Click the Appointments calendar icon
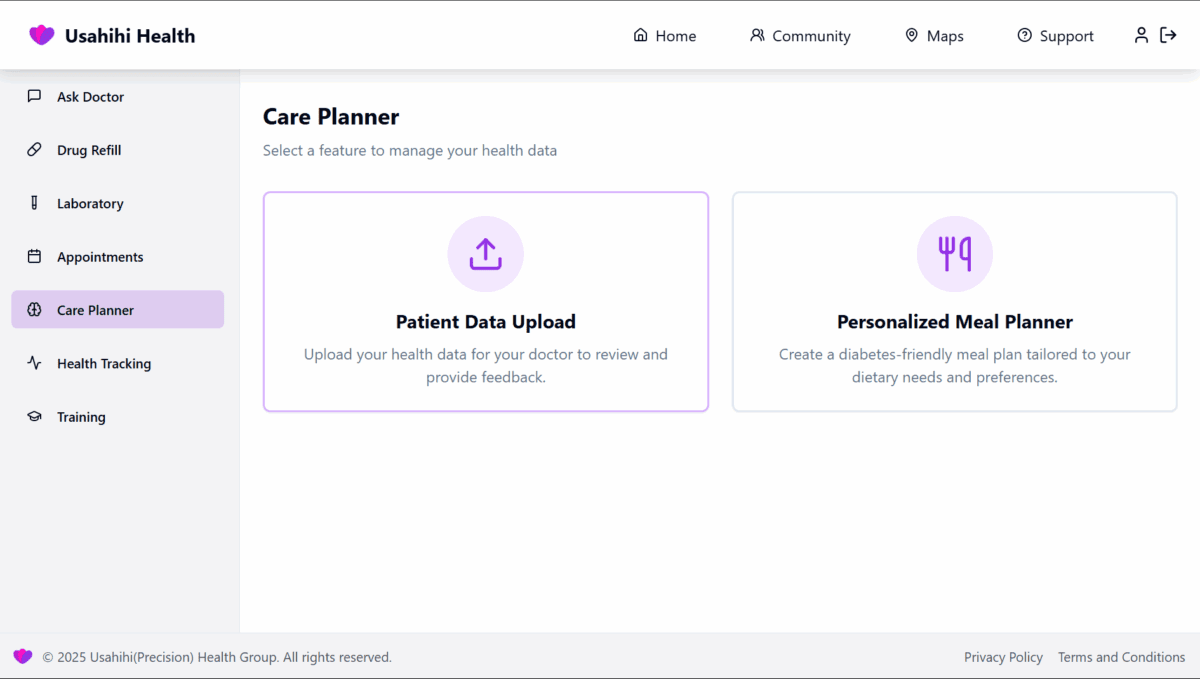1200x679 pixels. pos(34,257)
